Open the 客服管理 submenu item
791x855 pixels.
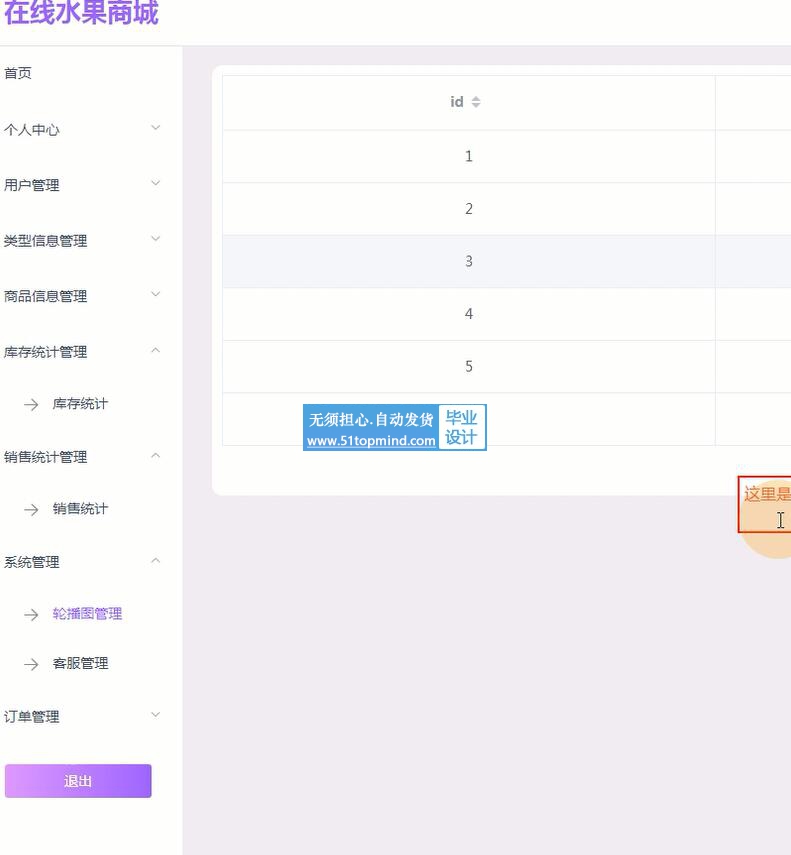80,664
